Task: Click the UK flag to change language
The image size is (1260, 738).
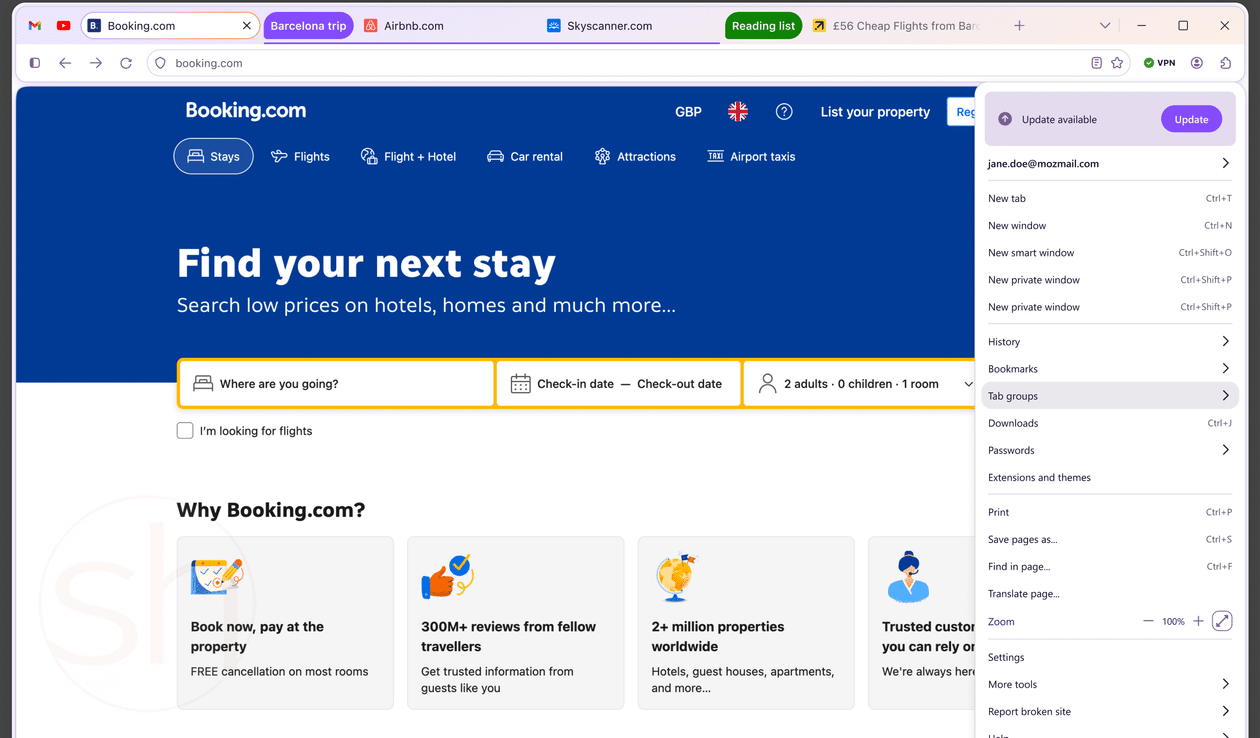Action: [x=737, y=111]
